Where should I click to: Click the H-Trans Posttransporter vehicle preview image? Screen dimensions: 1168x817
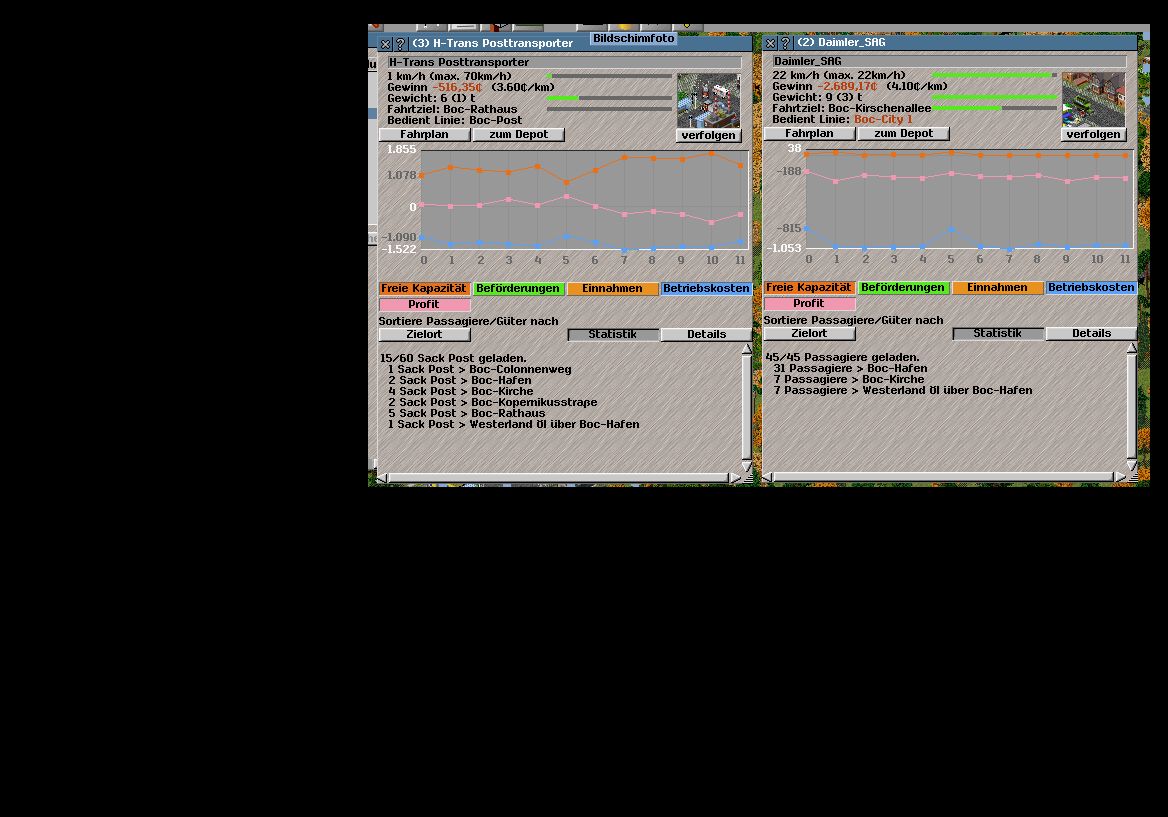[x=708, y=100]
